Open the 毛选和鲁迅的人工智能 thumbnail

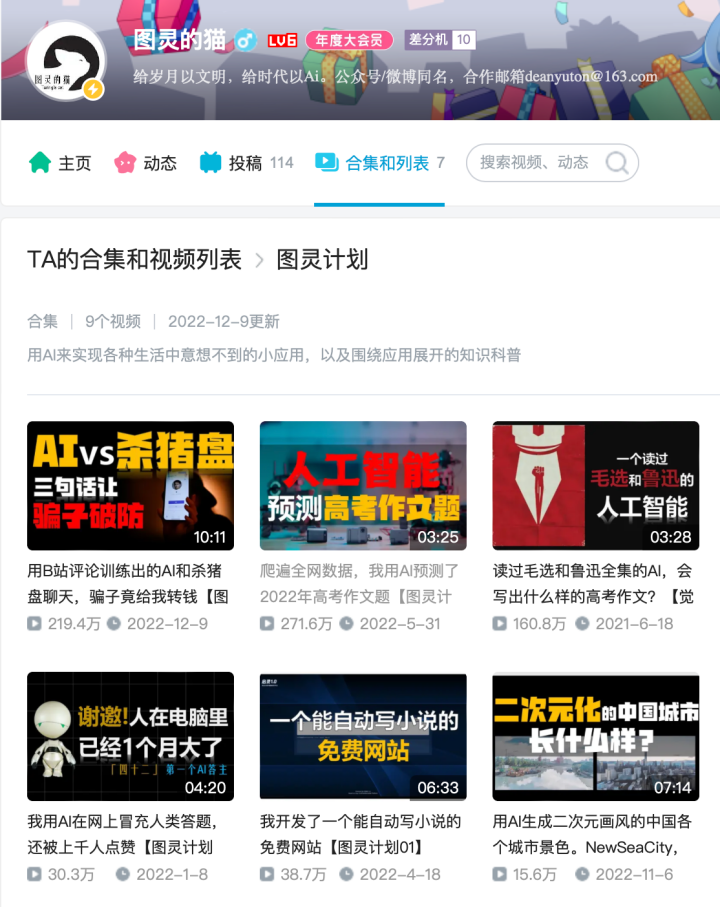596,485
